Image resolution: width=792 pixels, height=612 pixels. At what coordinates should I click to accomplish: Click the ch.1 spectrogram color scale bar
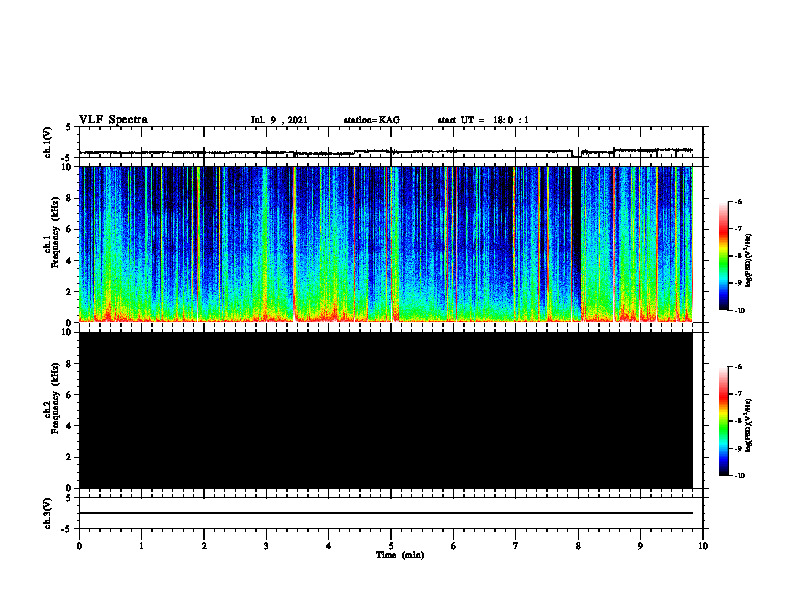pos(723,256)
